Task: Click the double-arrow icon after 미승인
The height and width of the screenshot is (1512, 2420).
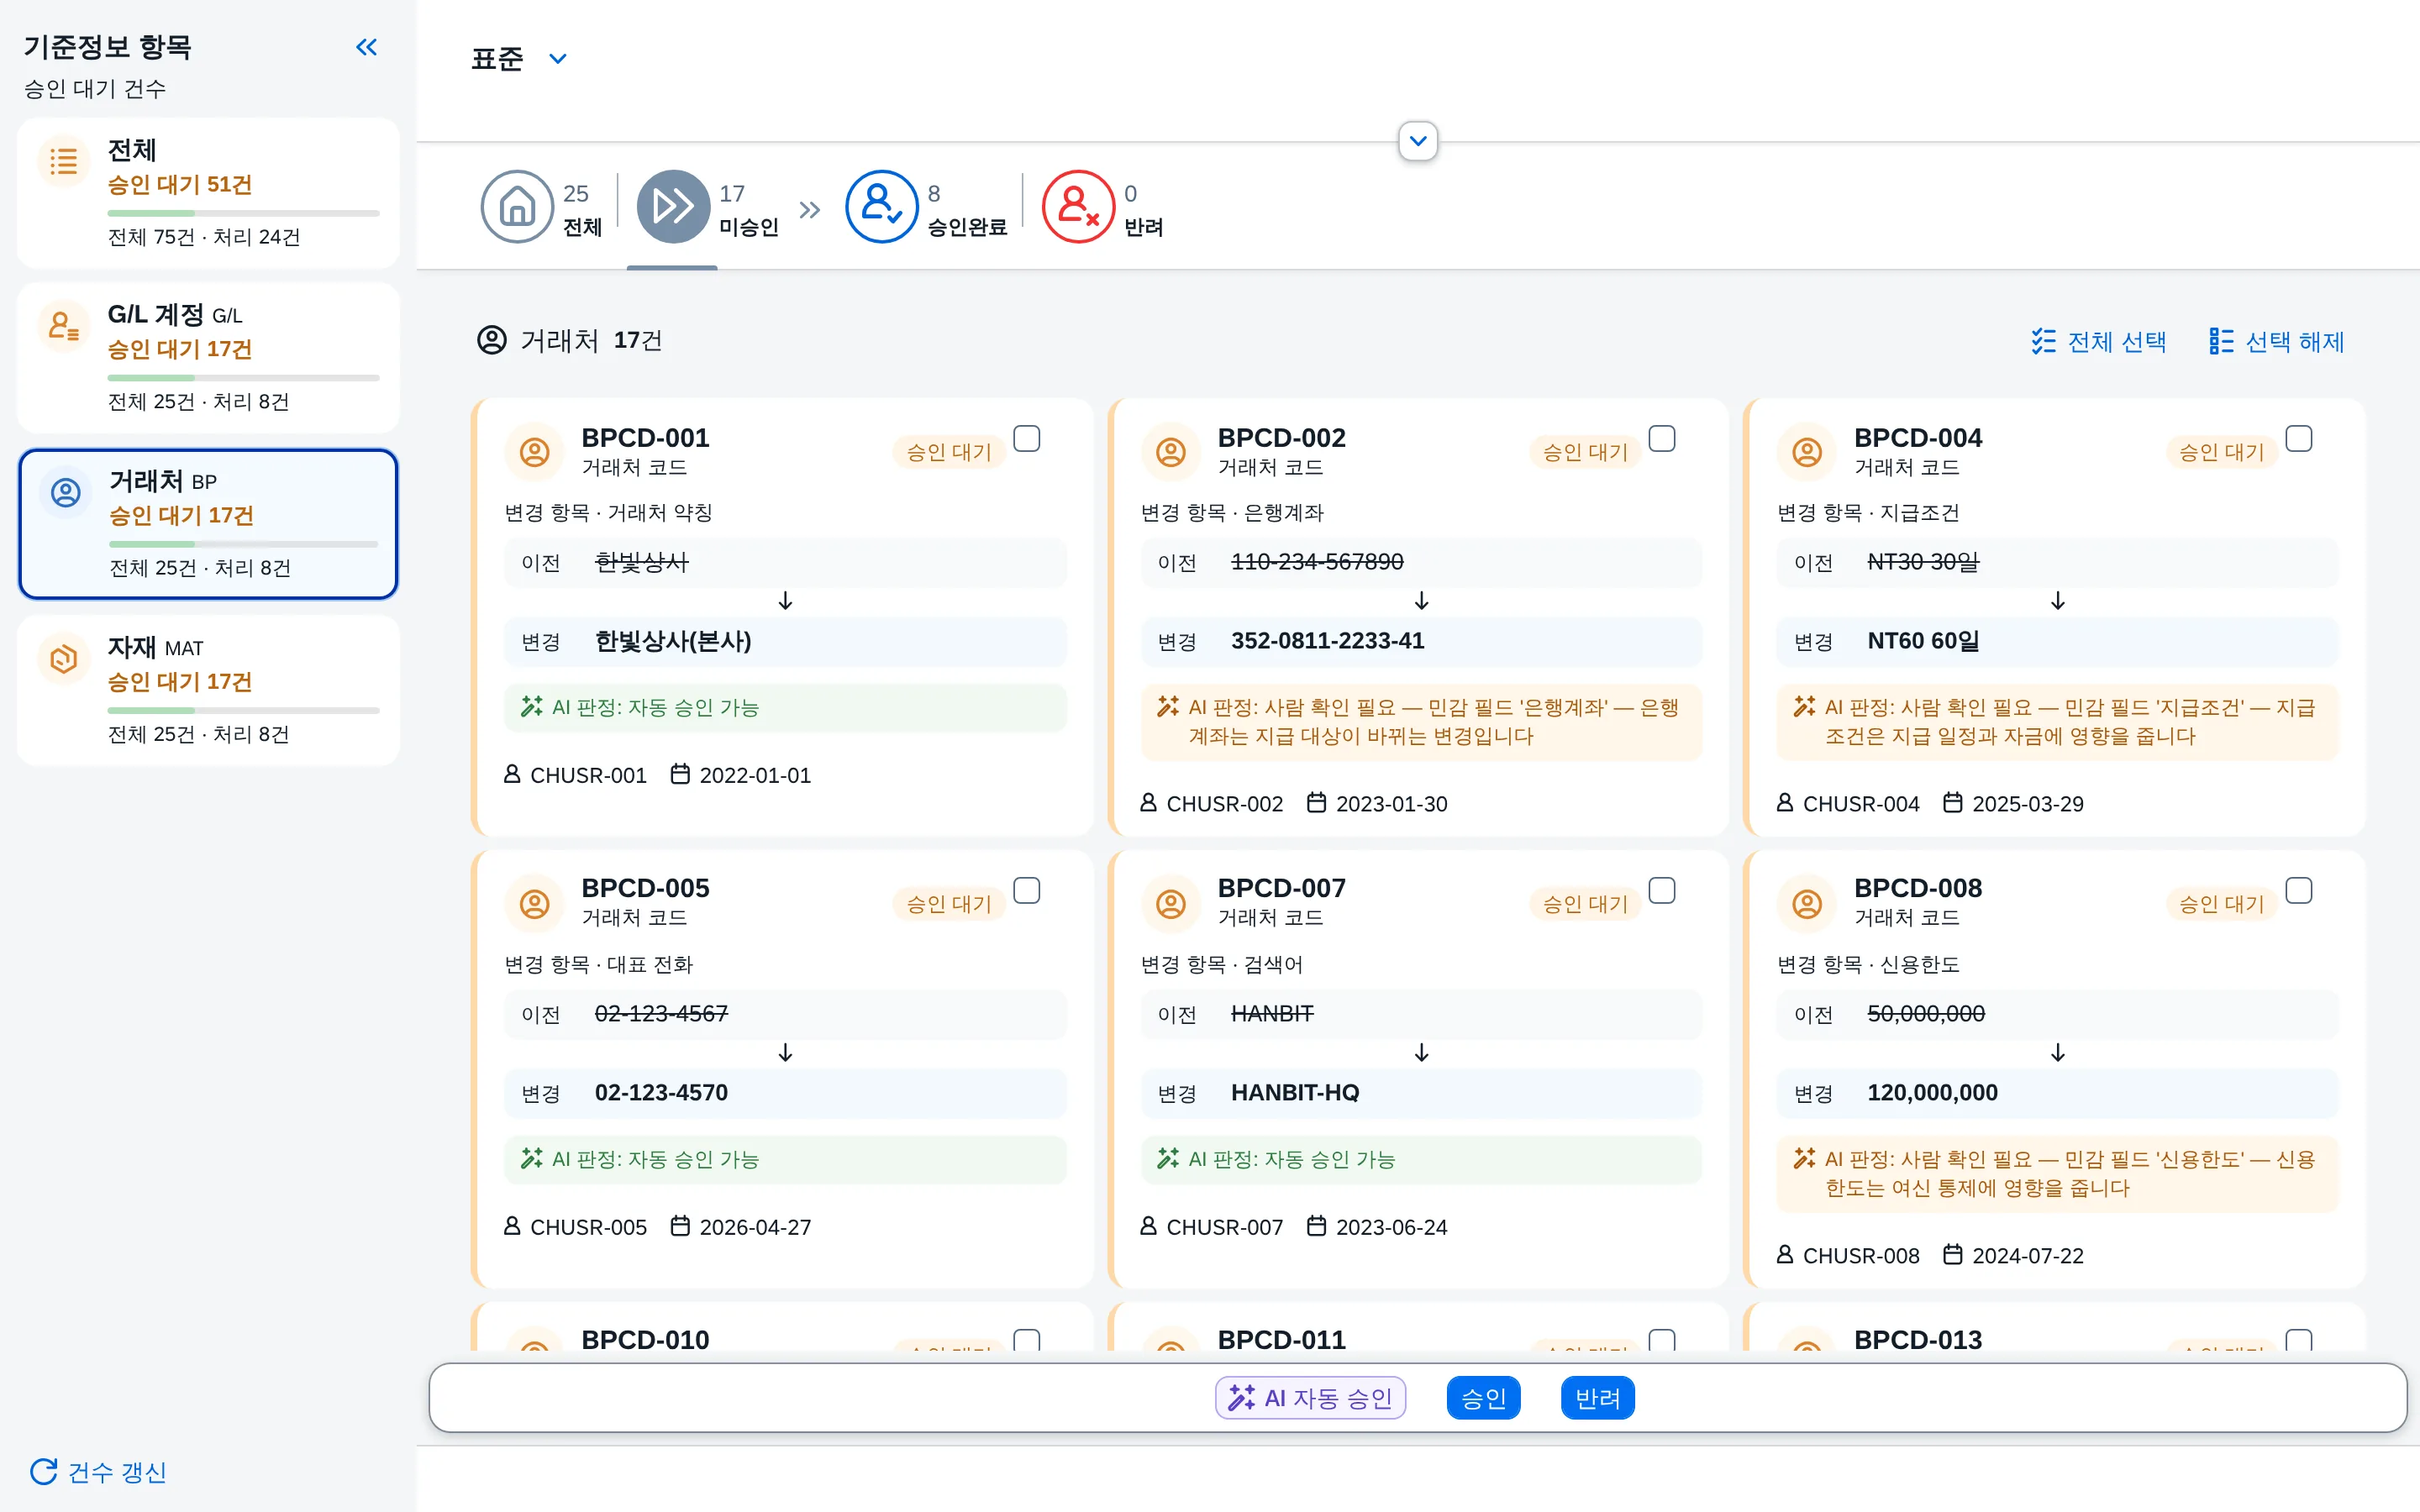Action: click(x=809, y=209)
